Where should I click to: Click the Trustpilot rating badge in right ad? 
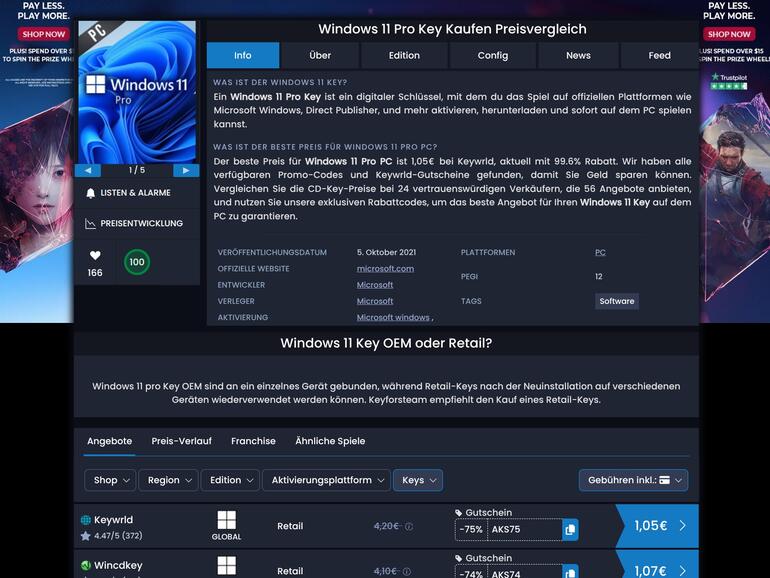[x=729, y=82]
